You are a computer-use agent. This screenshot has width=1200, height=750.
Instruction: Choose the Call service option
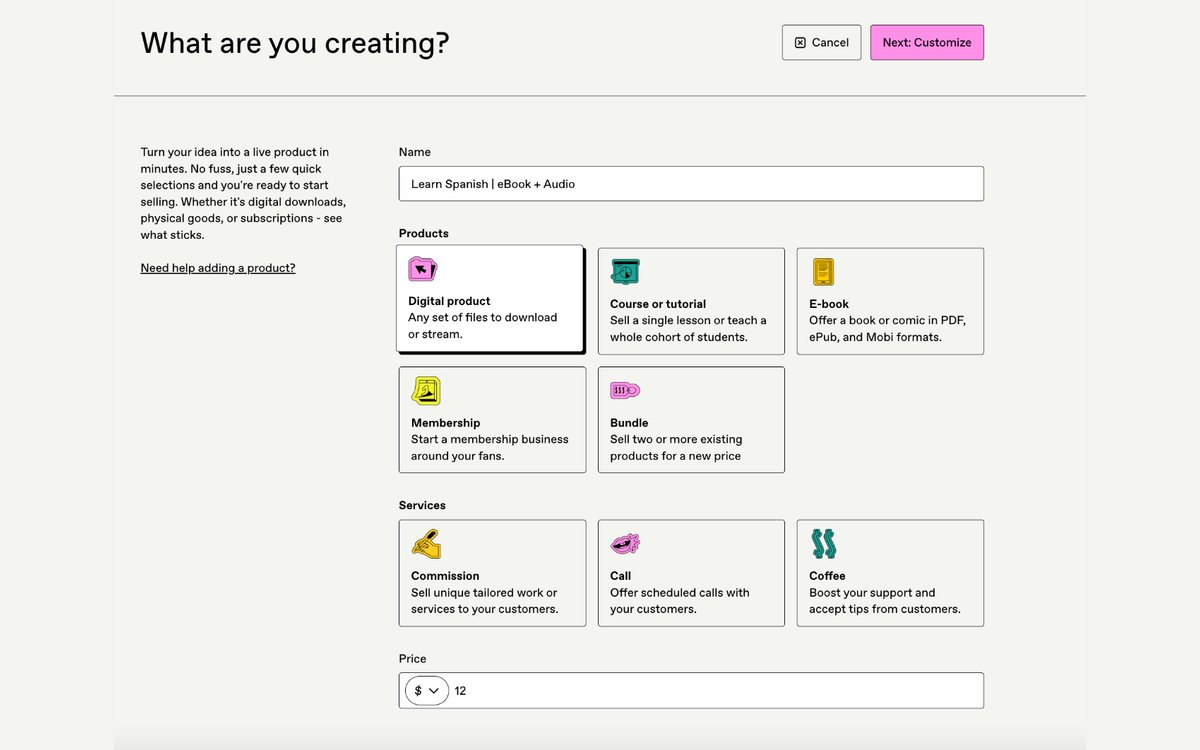click(691, 573)
